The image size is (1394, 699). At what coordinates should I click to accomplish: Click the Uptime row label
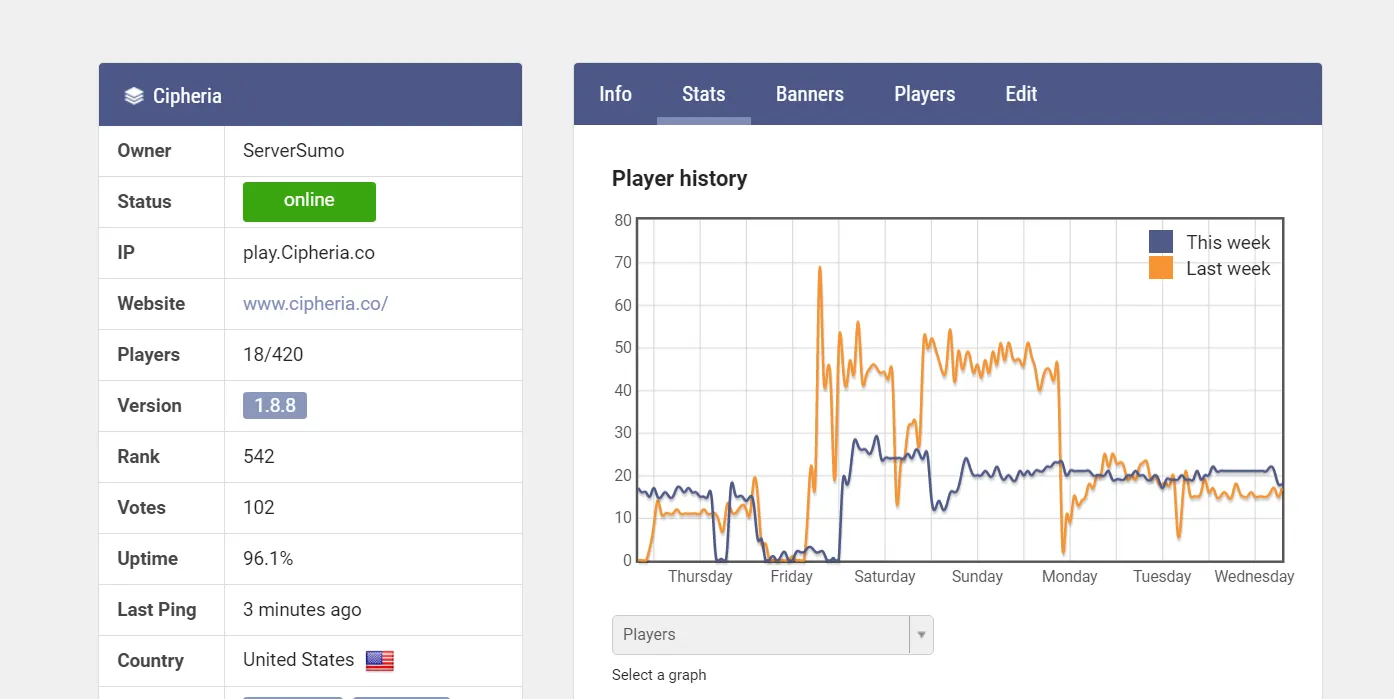pos(147,559)
